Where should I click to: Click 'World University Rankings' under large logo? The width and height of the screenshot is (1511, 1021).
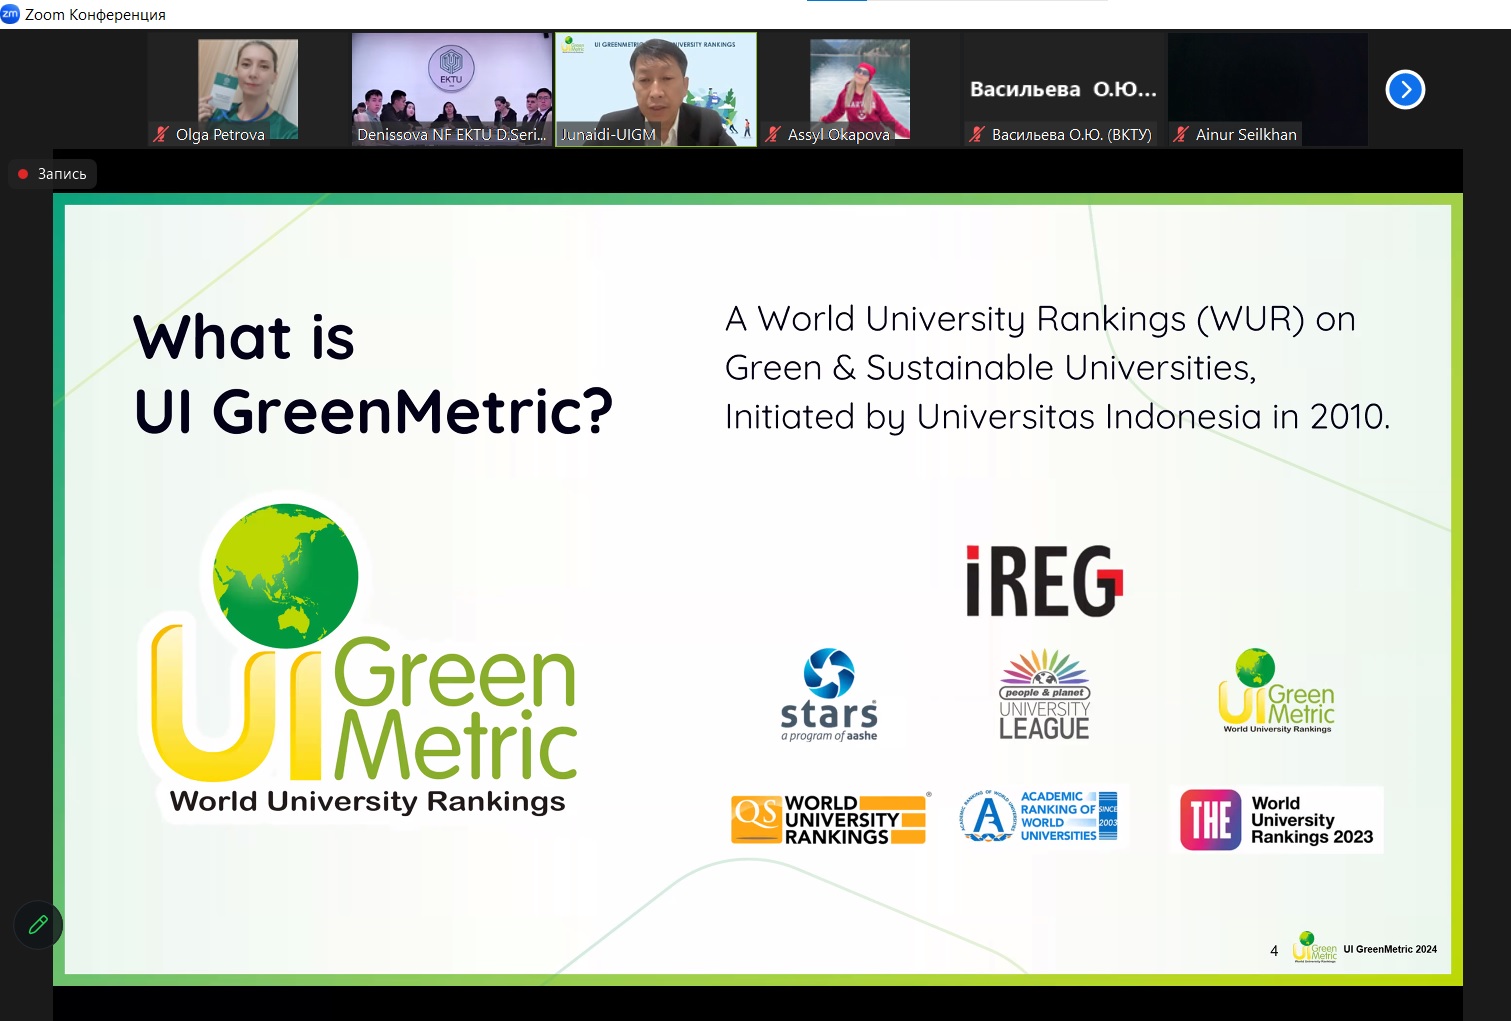coord(367,801)
